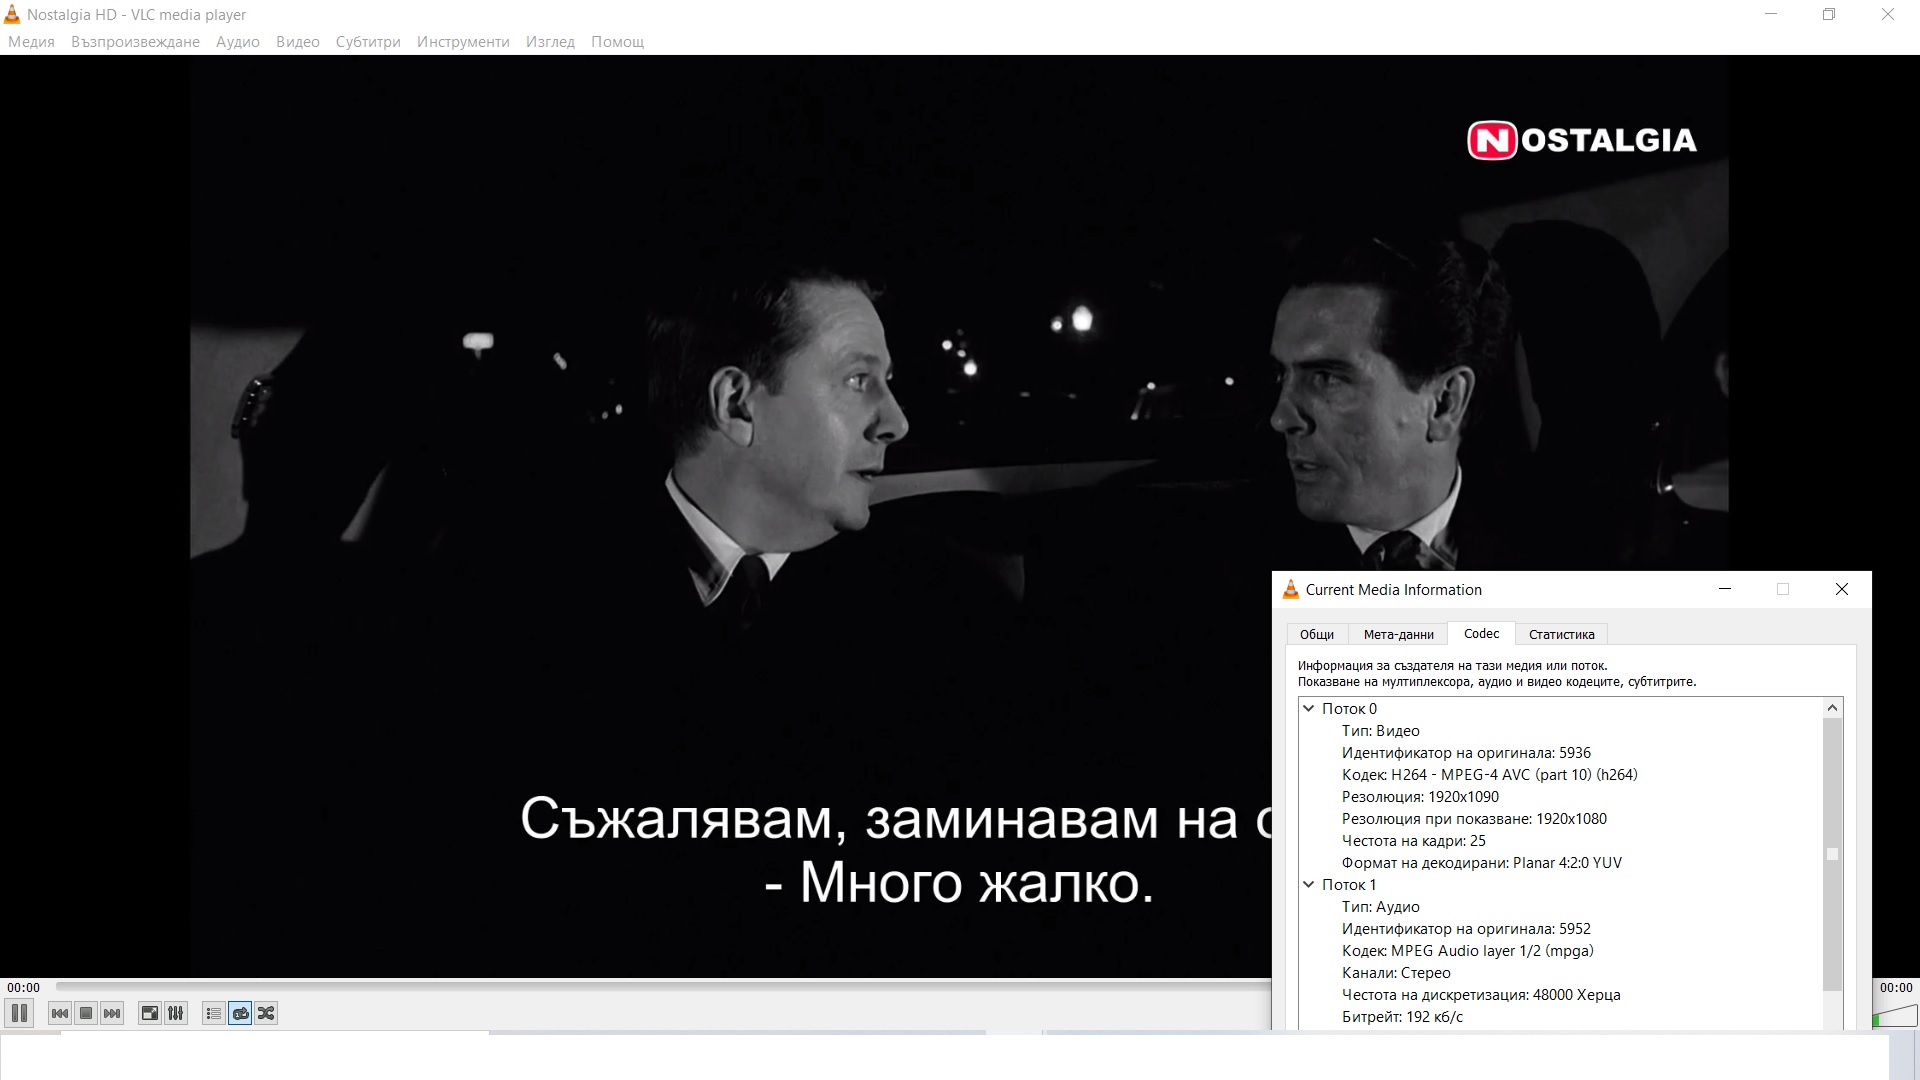This screenshot has height=1080, width=1920.
Task: Click the scroll up arrow in codec list
Action: [1832, 708]
